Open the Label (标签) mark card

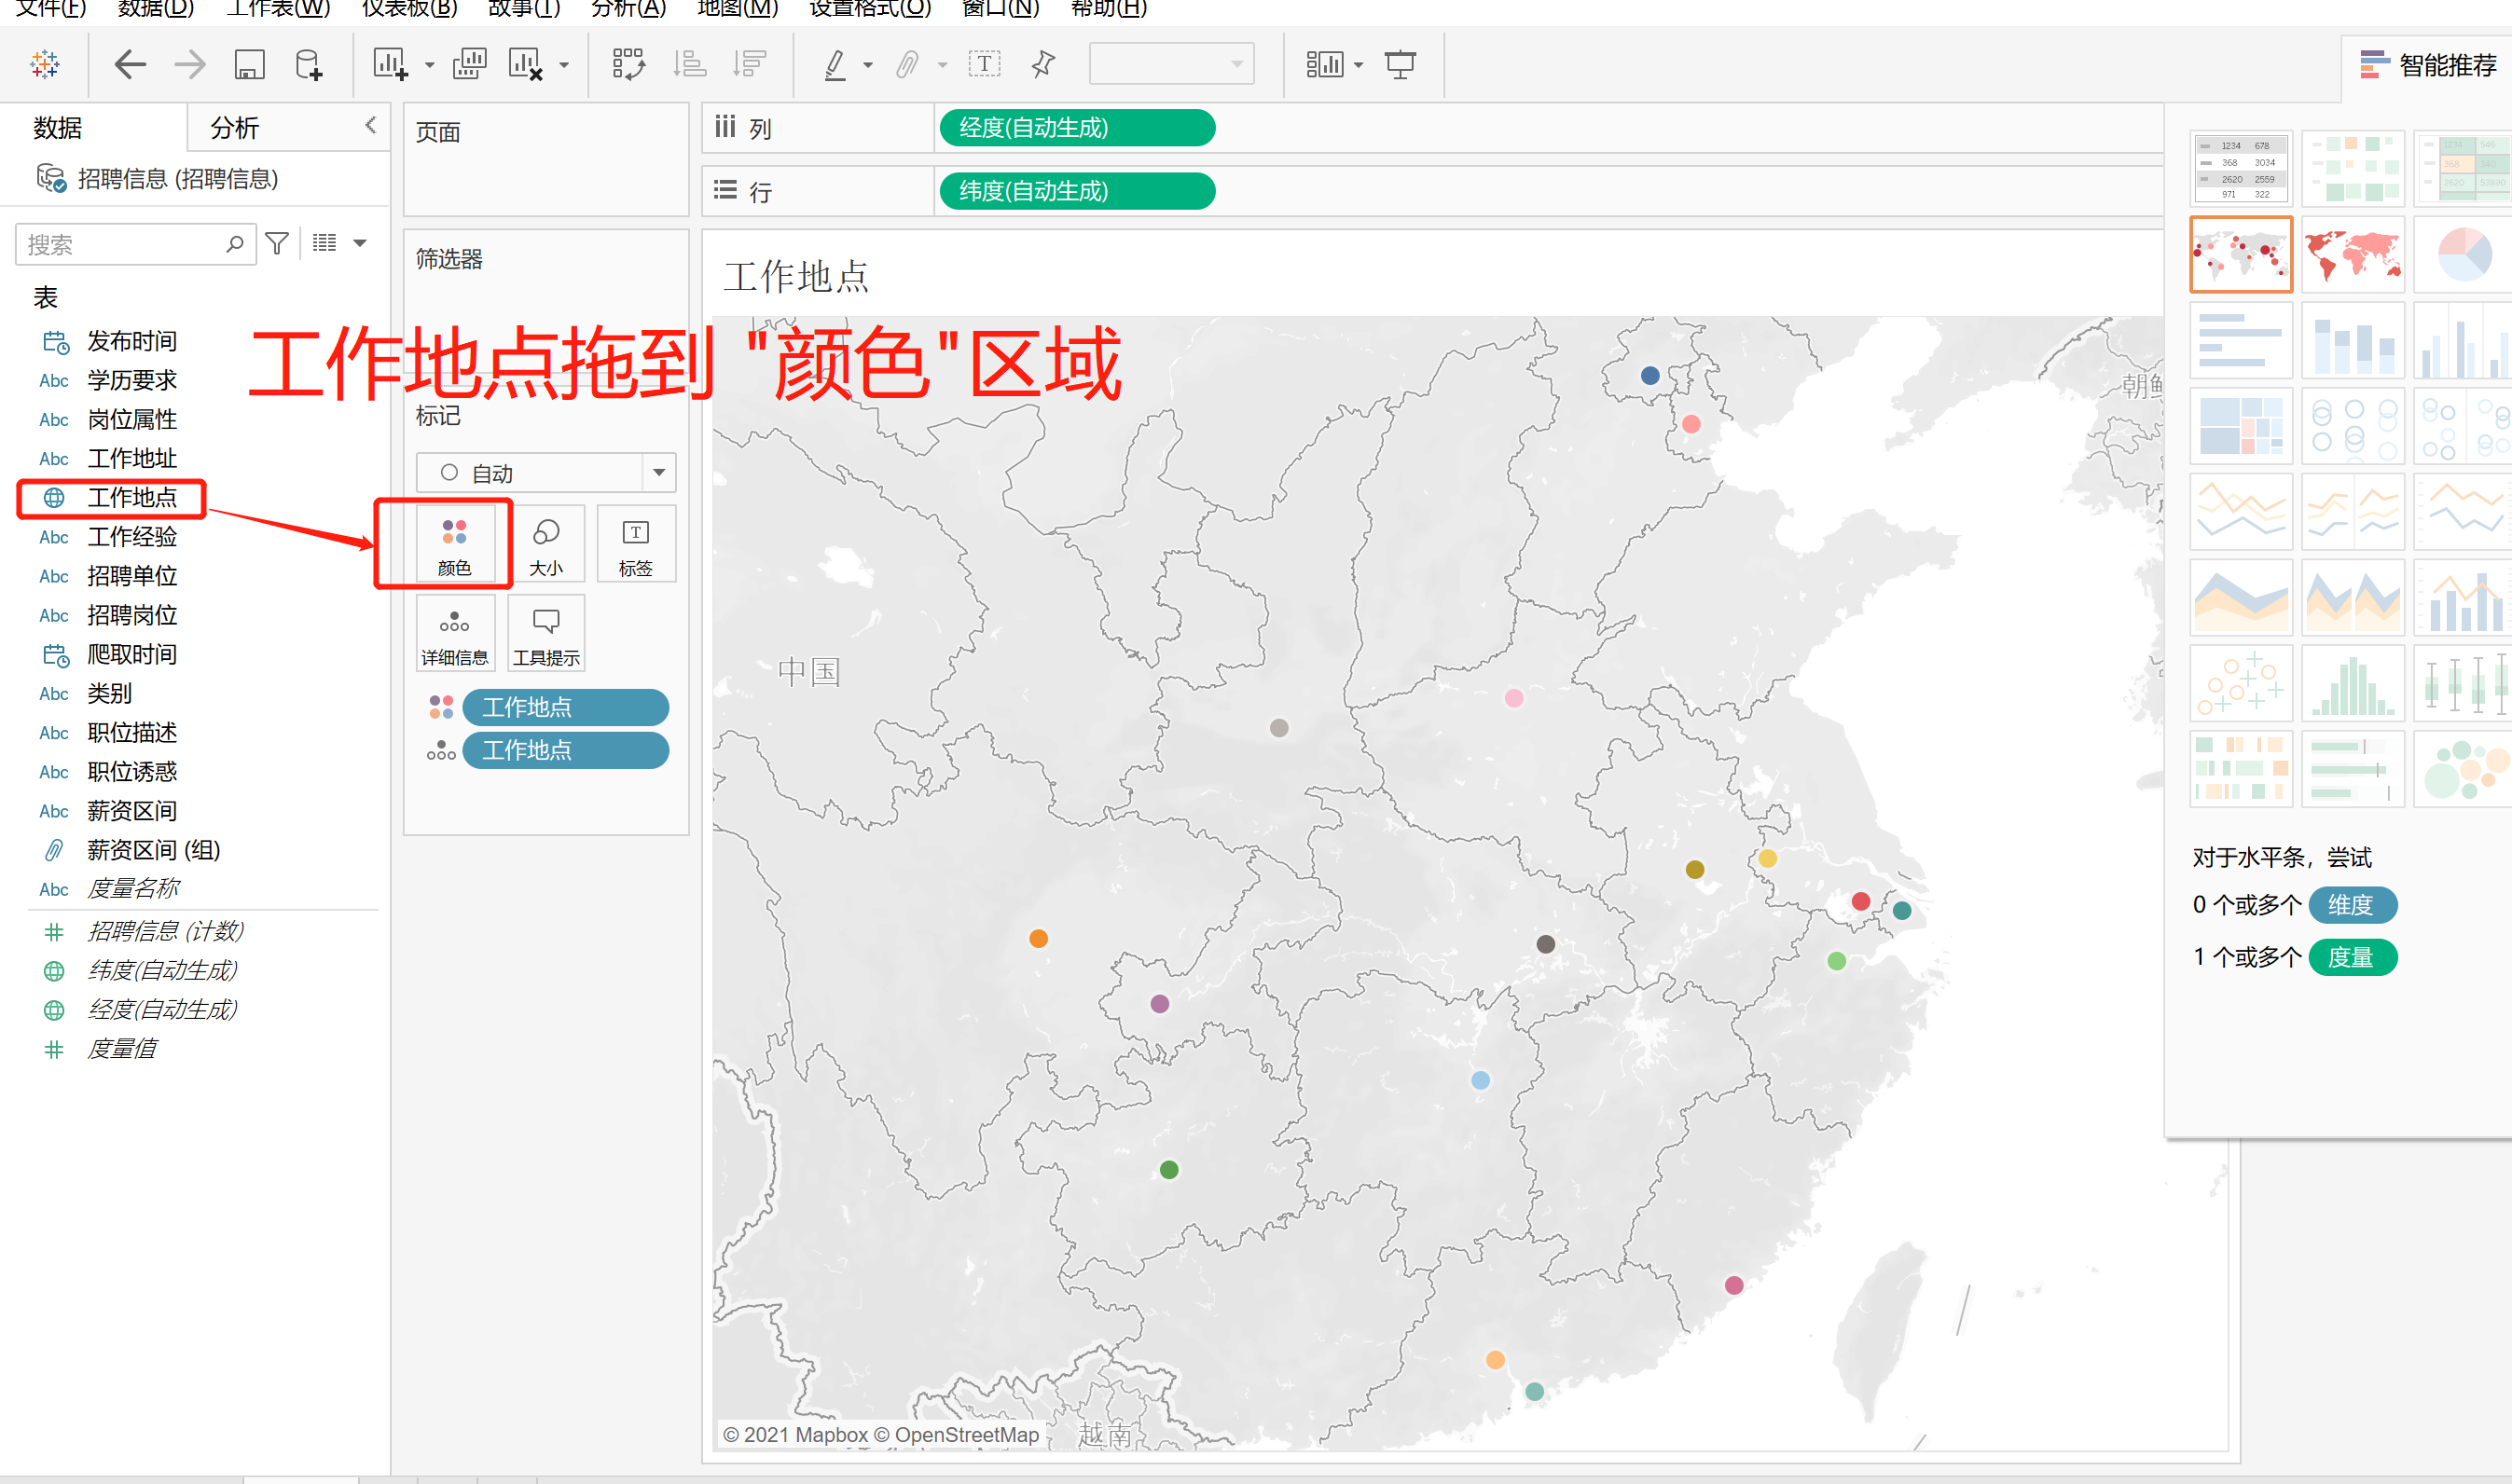pyautogui.click(x=635, y=545)
